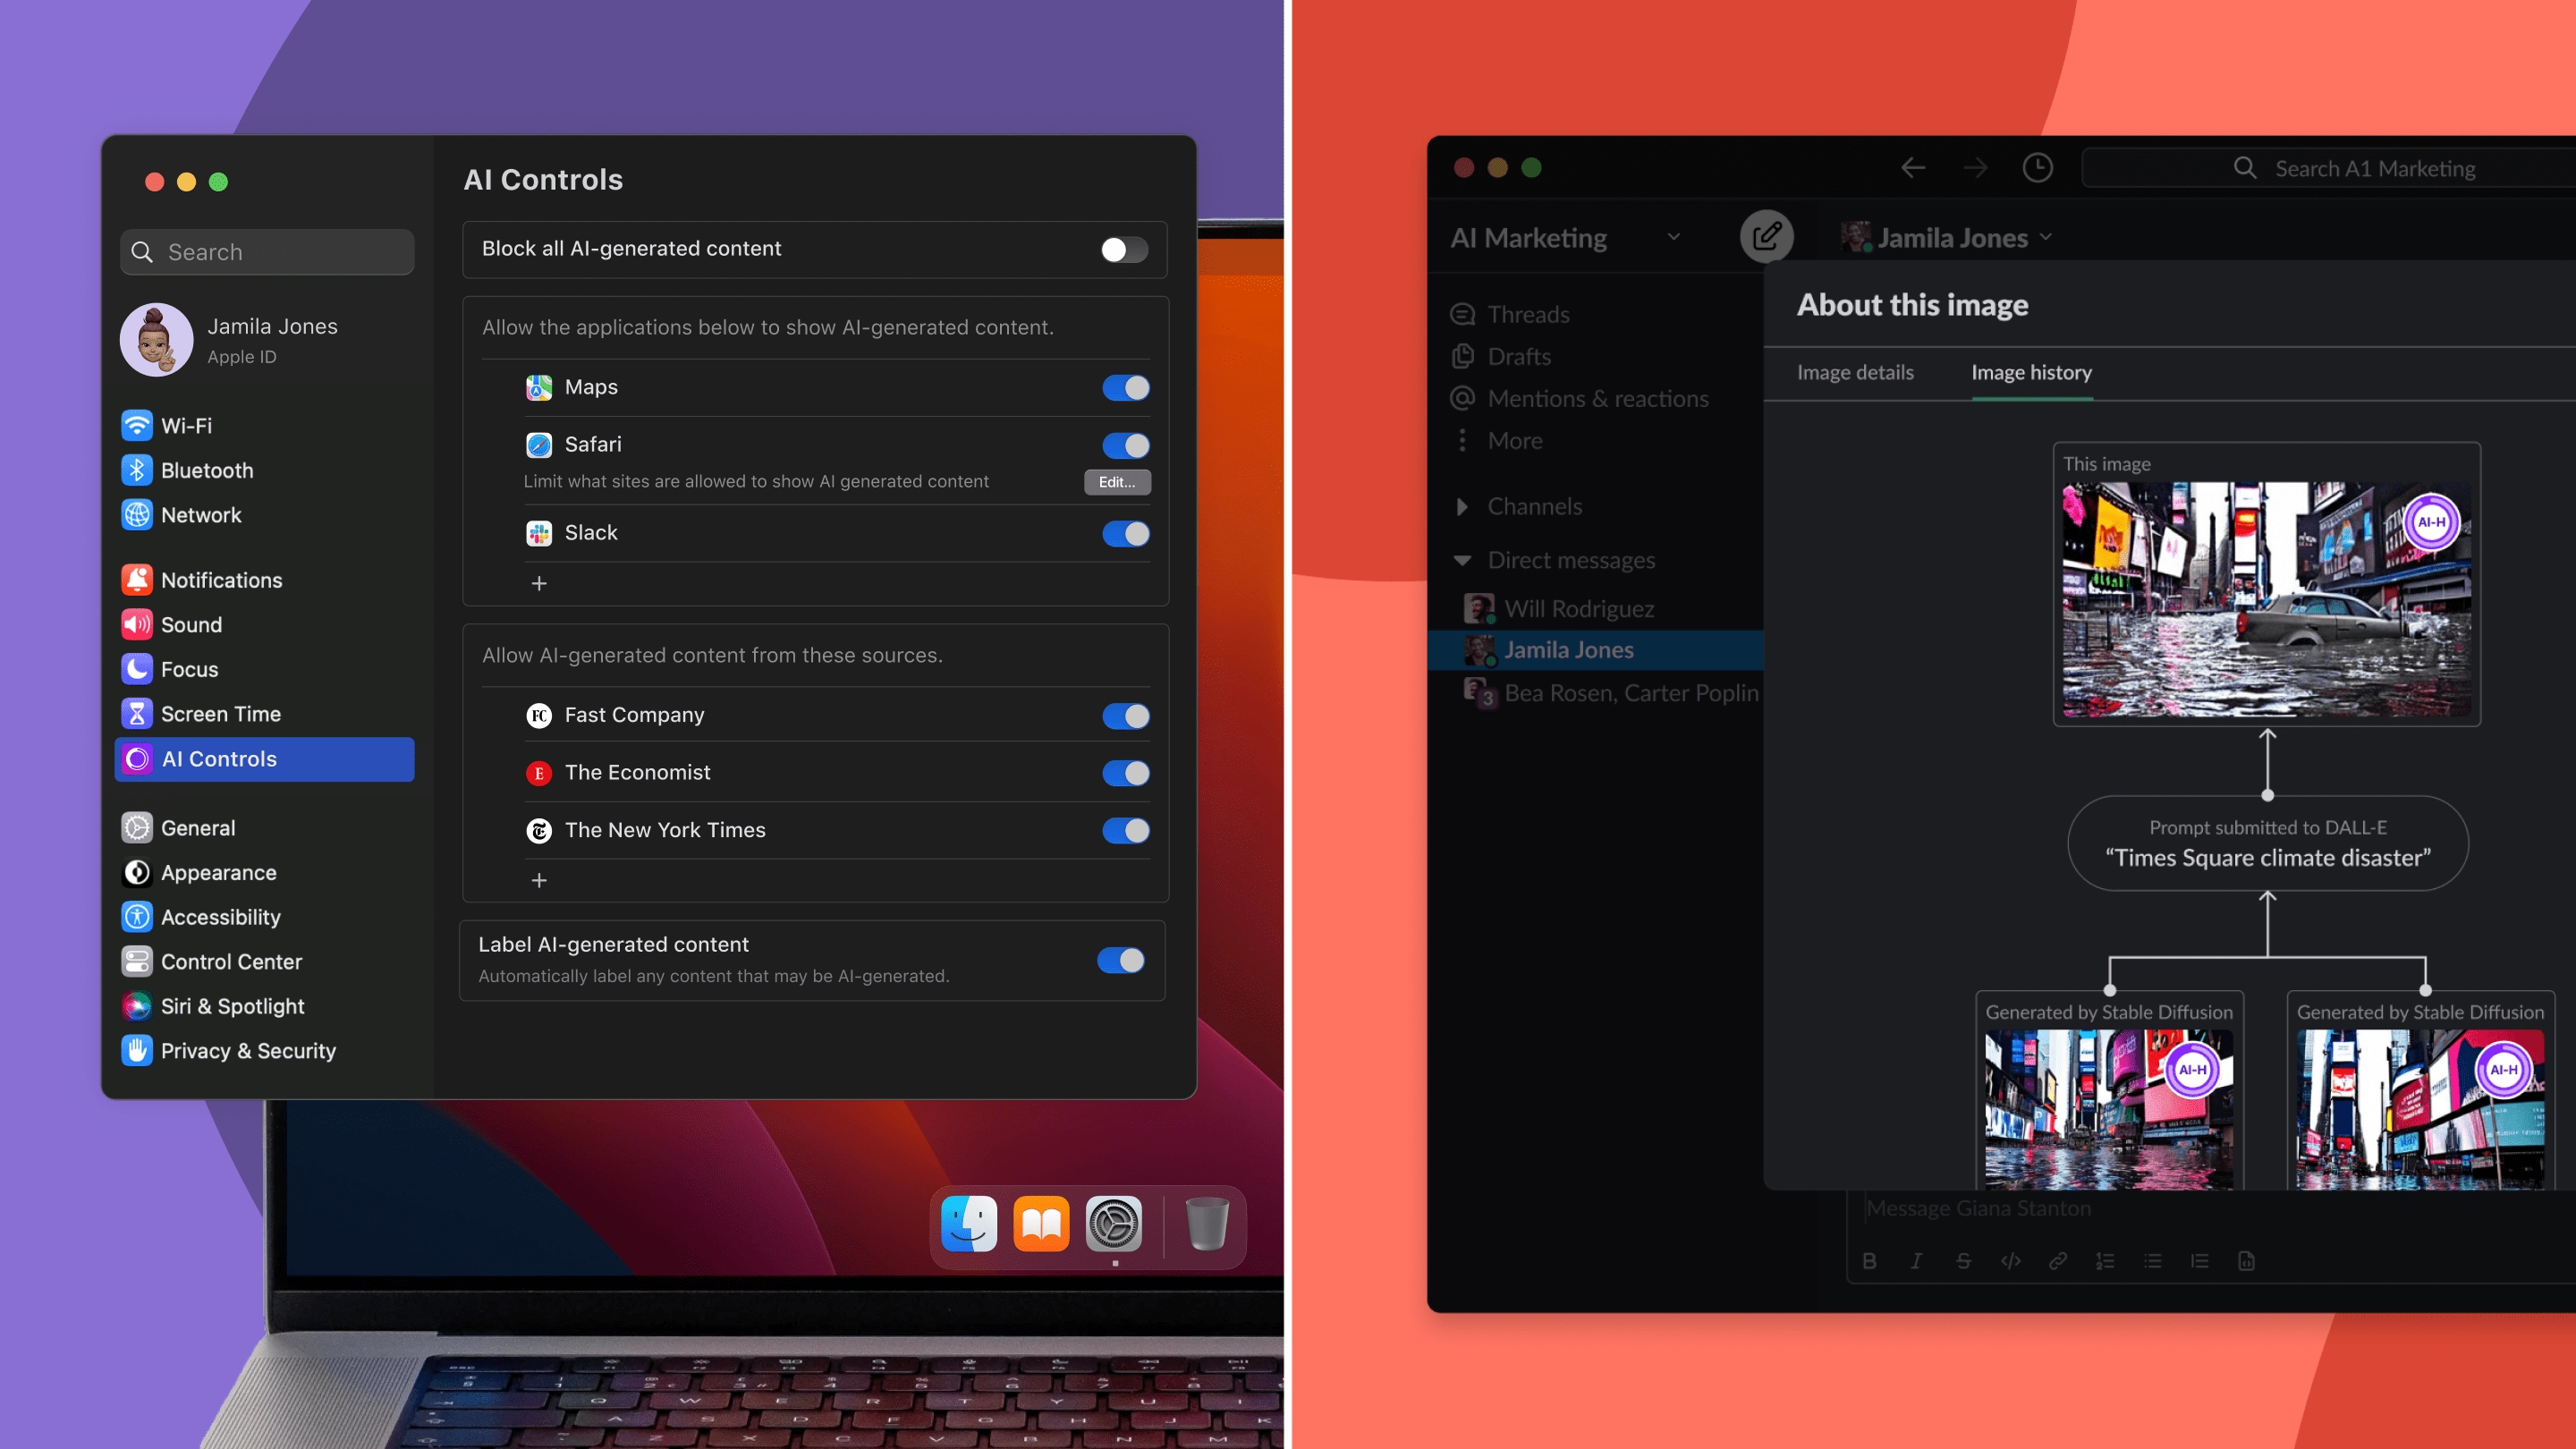Screen dimensions: 2576x1449
Task: Open Trash in the Dock
Action: 1207,1223
